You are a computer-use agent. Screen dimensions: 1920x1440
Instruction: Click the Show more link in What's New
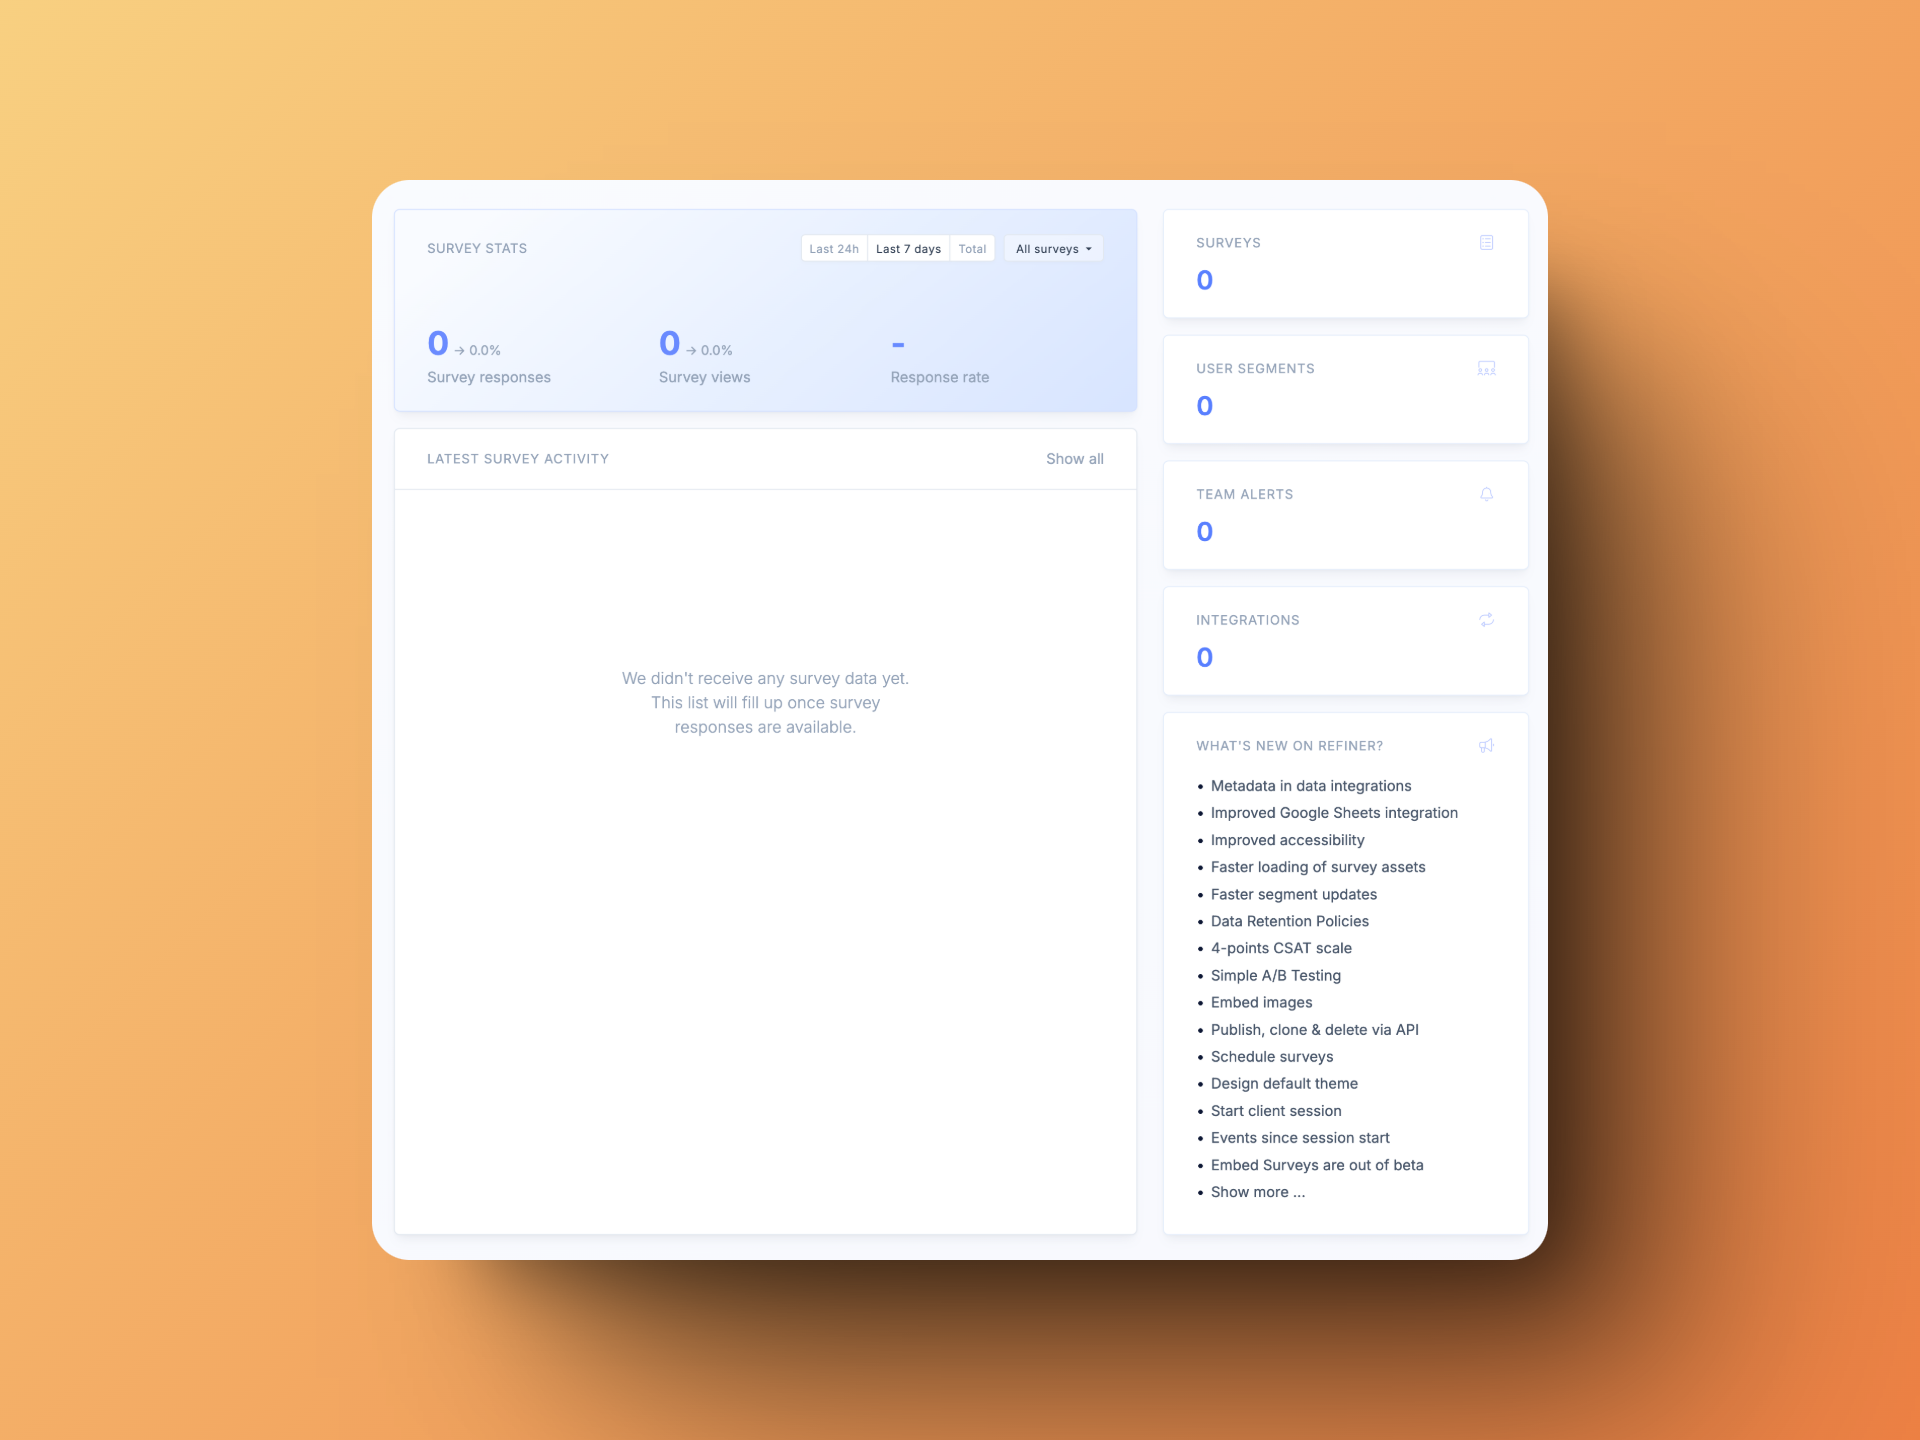1258,1190
